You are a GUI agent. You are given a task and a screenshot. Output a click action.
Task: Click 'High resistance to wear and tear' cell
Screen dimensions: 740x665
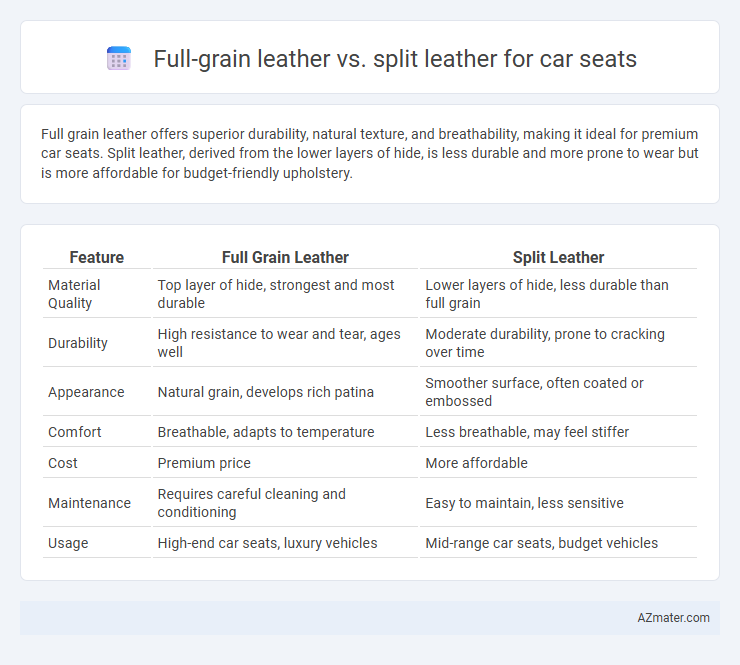coord(285,343)
